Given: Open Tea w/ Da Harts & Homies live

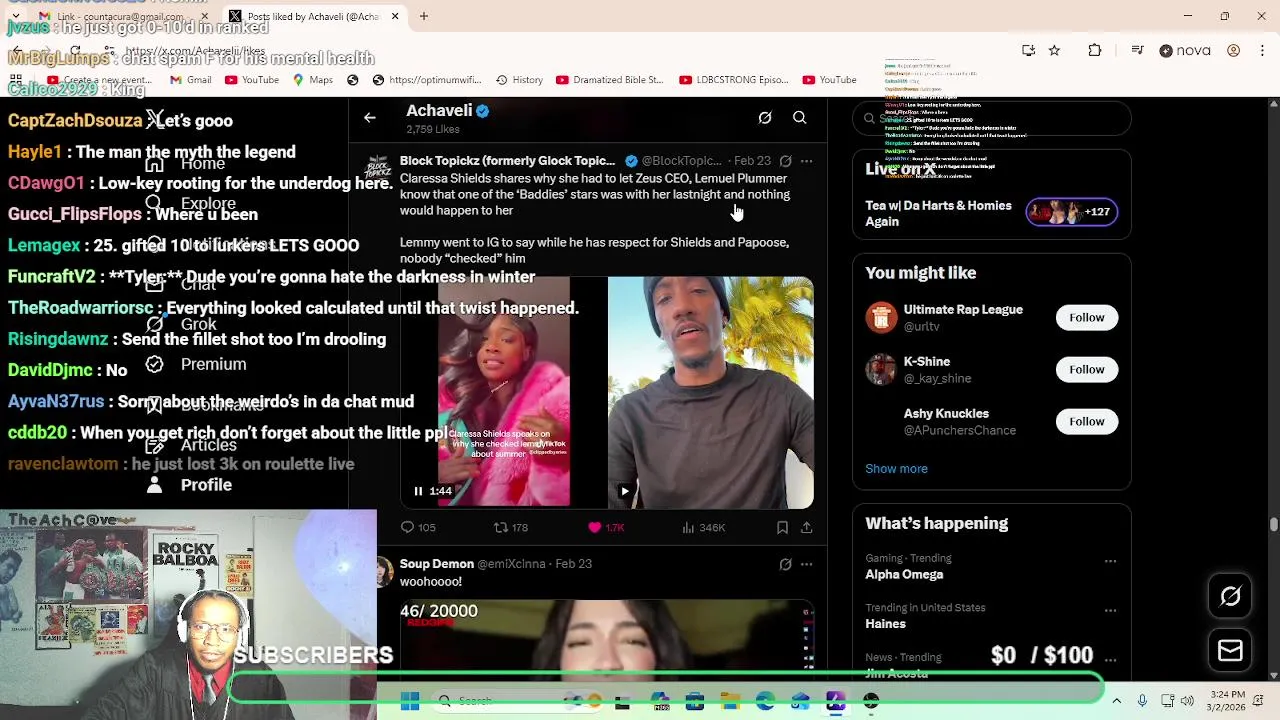Looking at the screenshot, I should click(990, 213).
